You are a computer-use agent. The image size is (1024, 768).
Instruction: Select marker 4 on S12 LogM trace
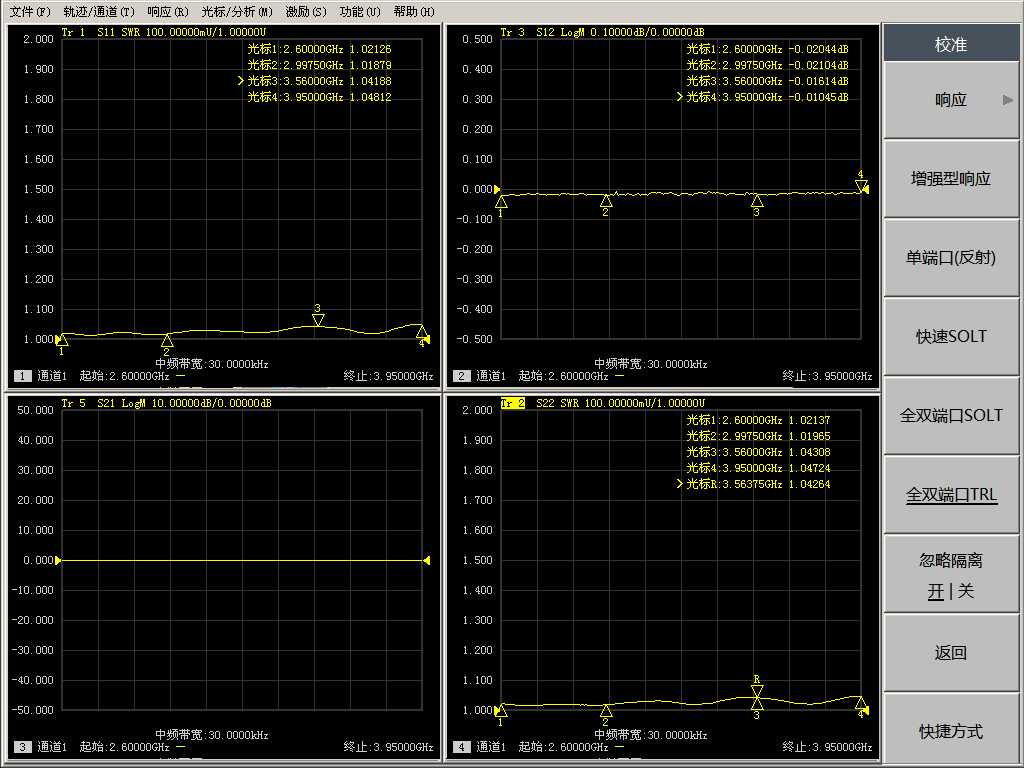tap(861, 181)
